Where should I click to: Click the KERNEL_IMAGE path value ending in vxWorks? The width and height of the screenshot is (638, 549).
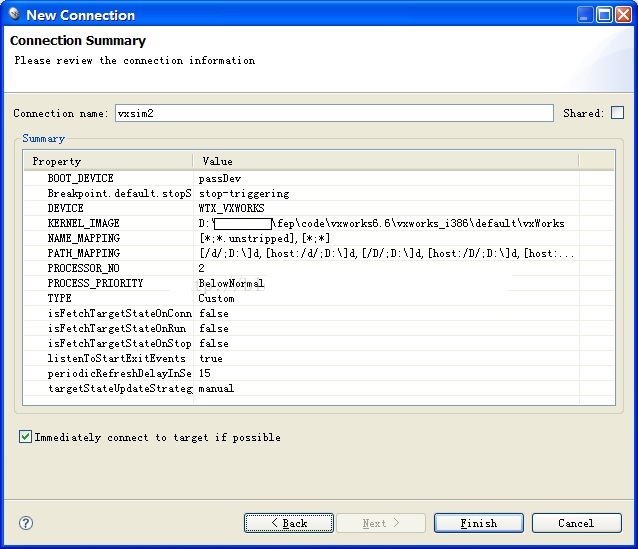click(x=381, y=223)
